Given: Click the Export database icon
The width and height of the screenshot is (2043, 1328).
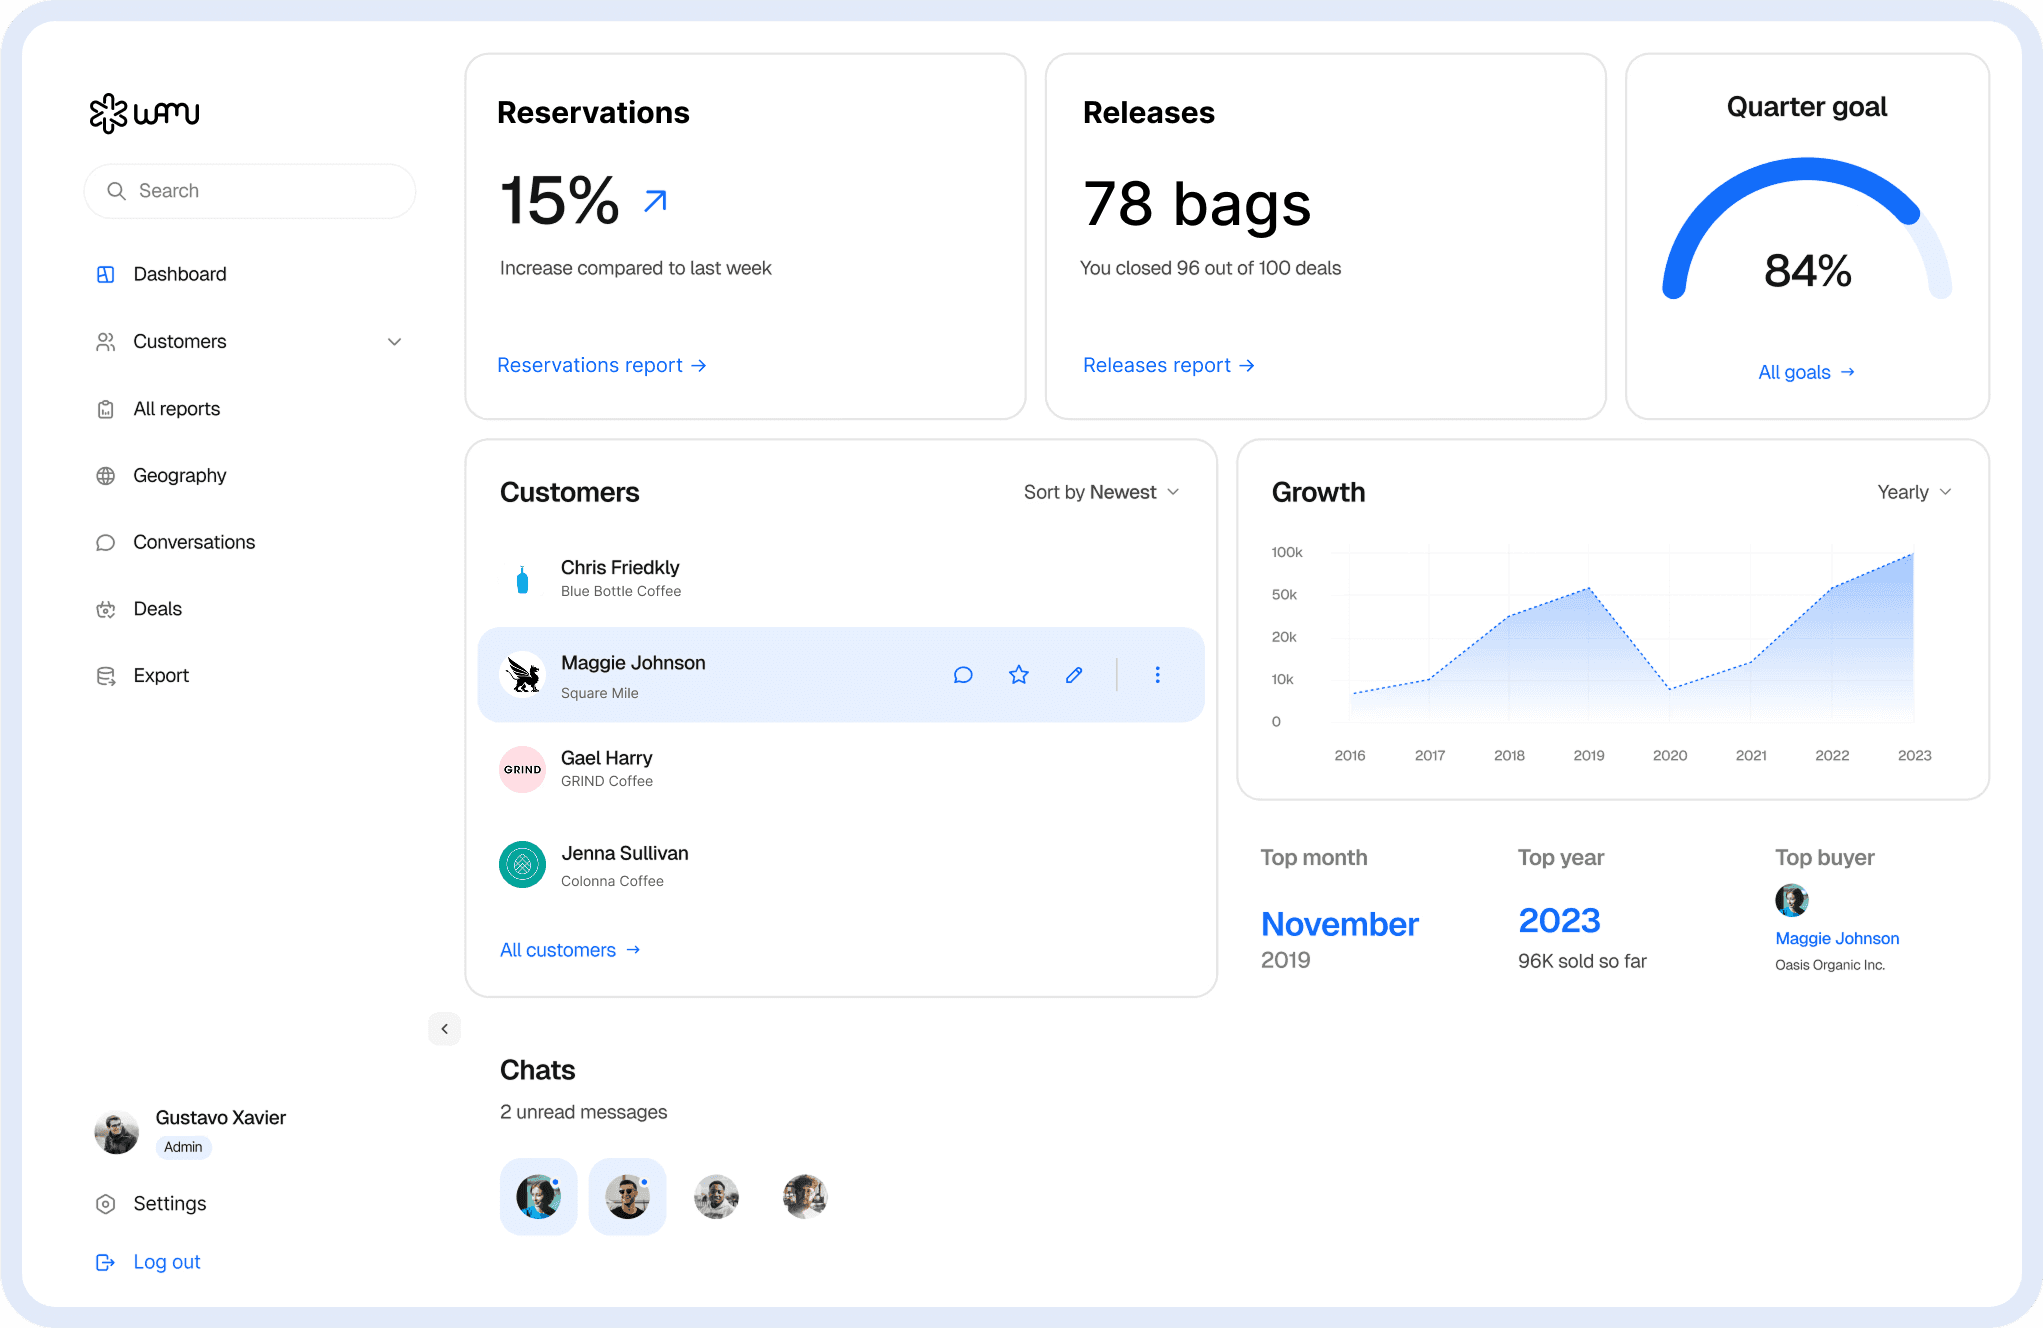Looking at the screenshot, I should 105,676.
